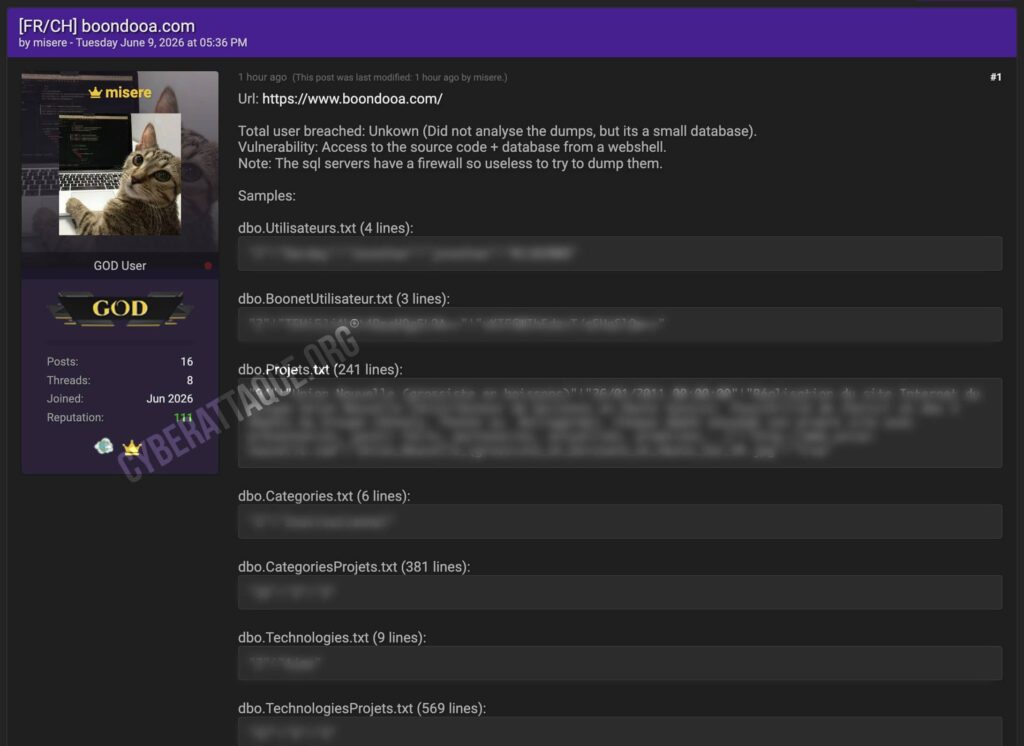Click the dbo.Projets.txt code block

point(620,423)
